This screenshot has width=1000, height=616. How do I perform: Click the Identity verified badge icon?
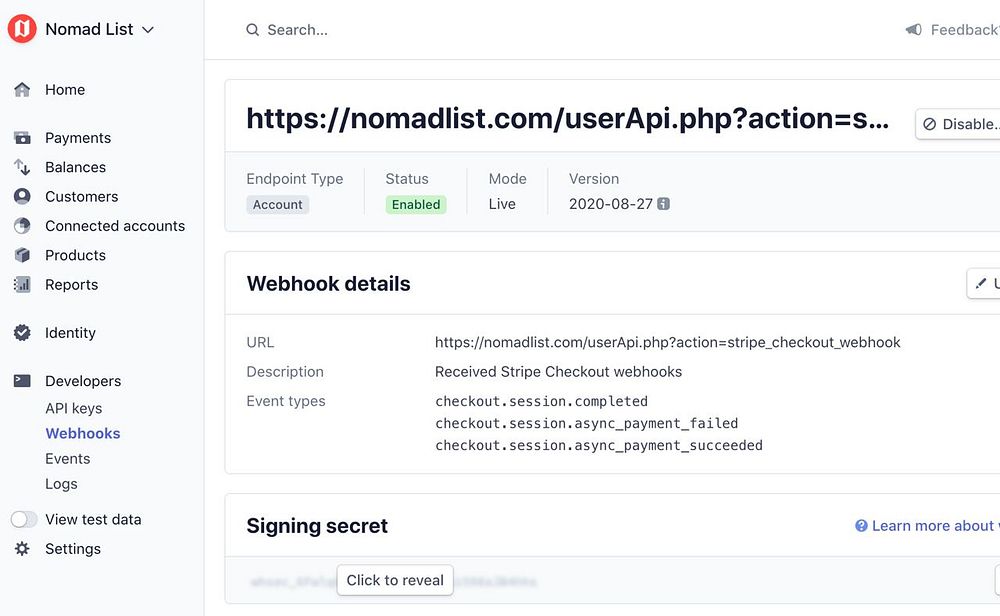(22, 333)
